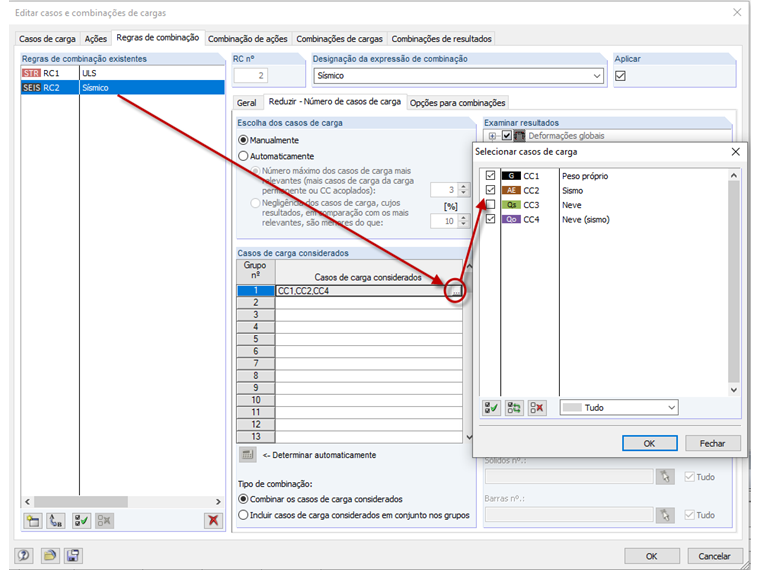Image resolution: width=760 pixels, height=570 pixels.
Task: Select the Manualmente radio button
Action: pos(243,140)
